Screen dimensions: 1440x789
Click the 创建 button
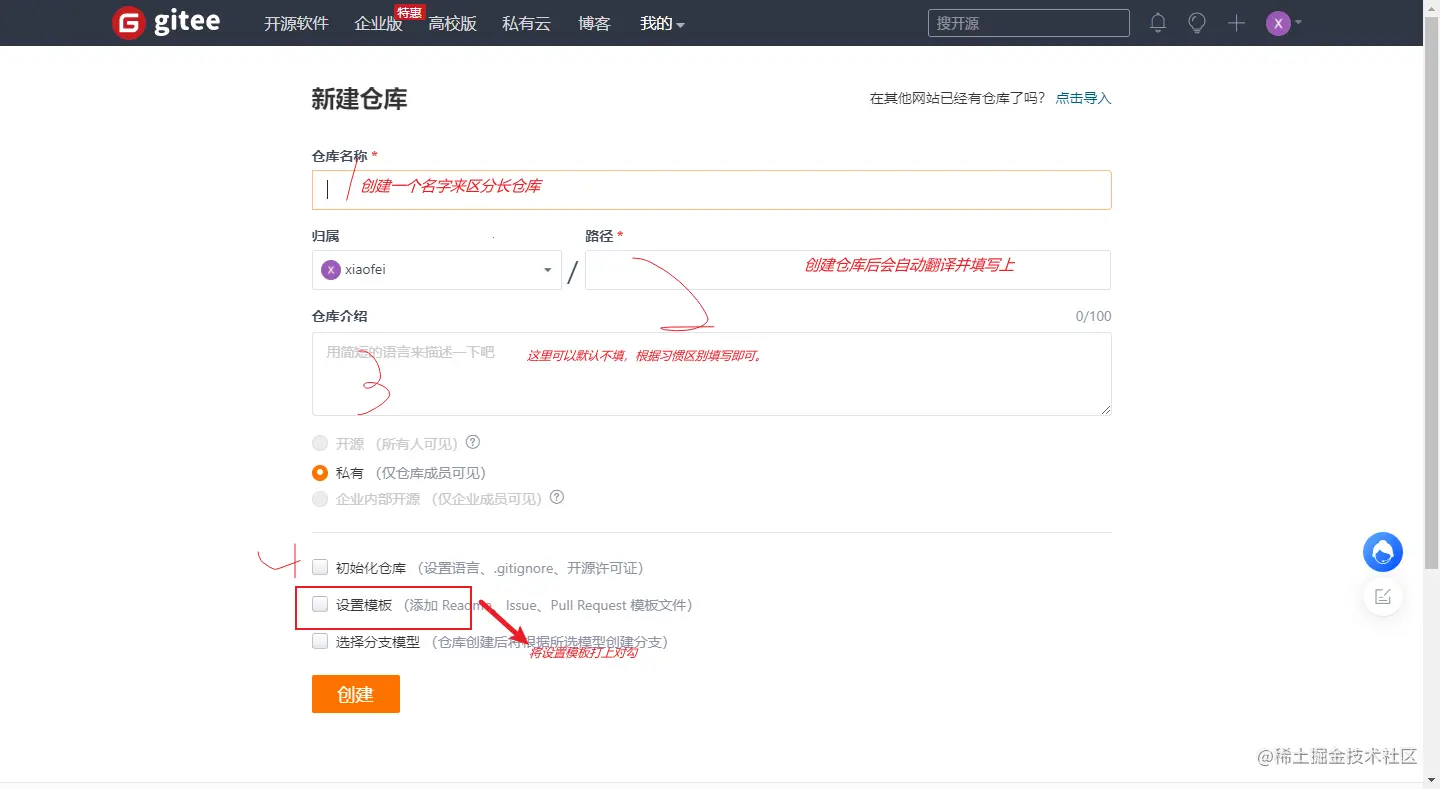pos(356,694)
